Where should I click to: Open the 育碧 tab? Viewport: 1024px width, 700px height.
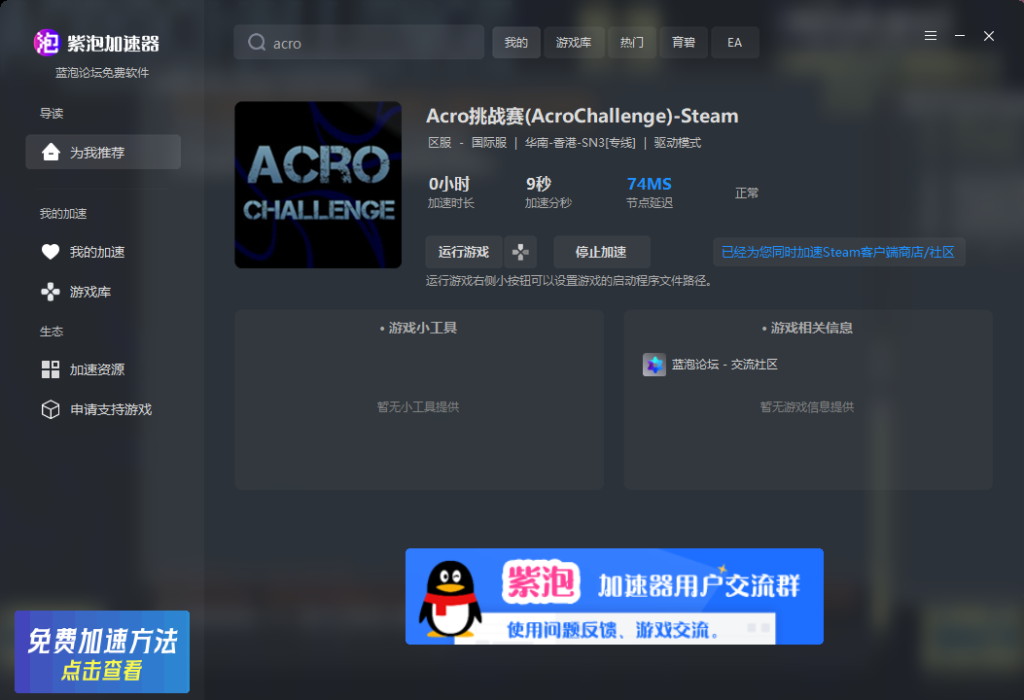[x=683, y=42]
